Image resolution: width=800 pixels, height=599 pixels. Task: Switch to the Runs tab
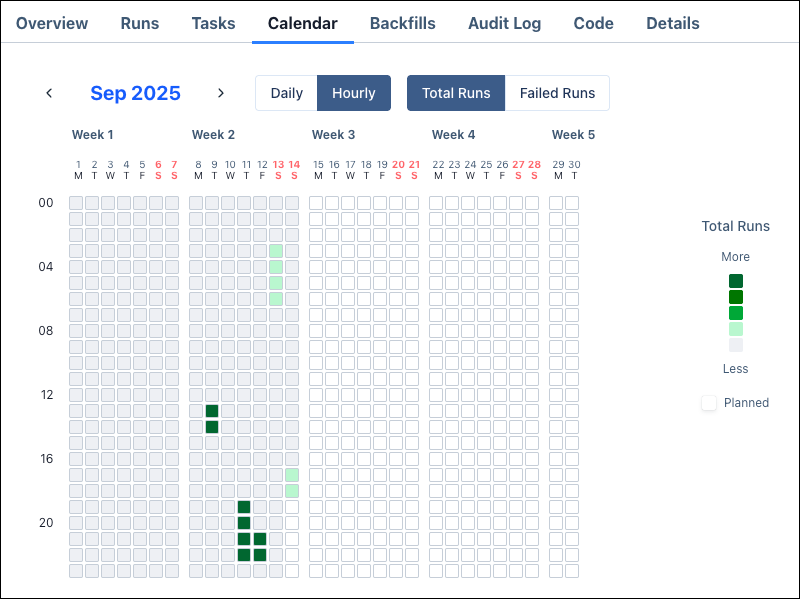point(139,23)
